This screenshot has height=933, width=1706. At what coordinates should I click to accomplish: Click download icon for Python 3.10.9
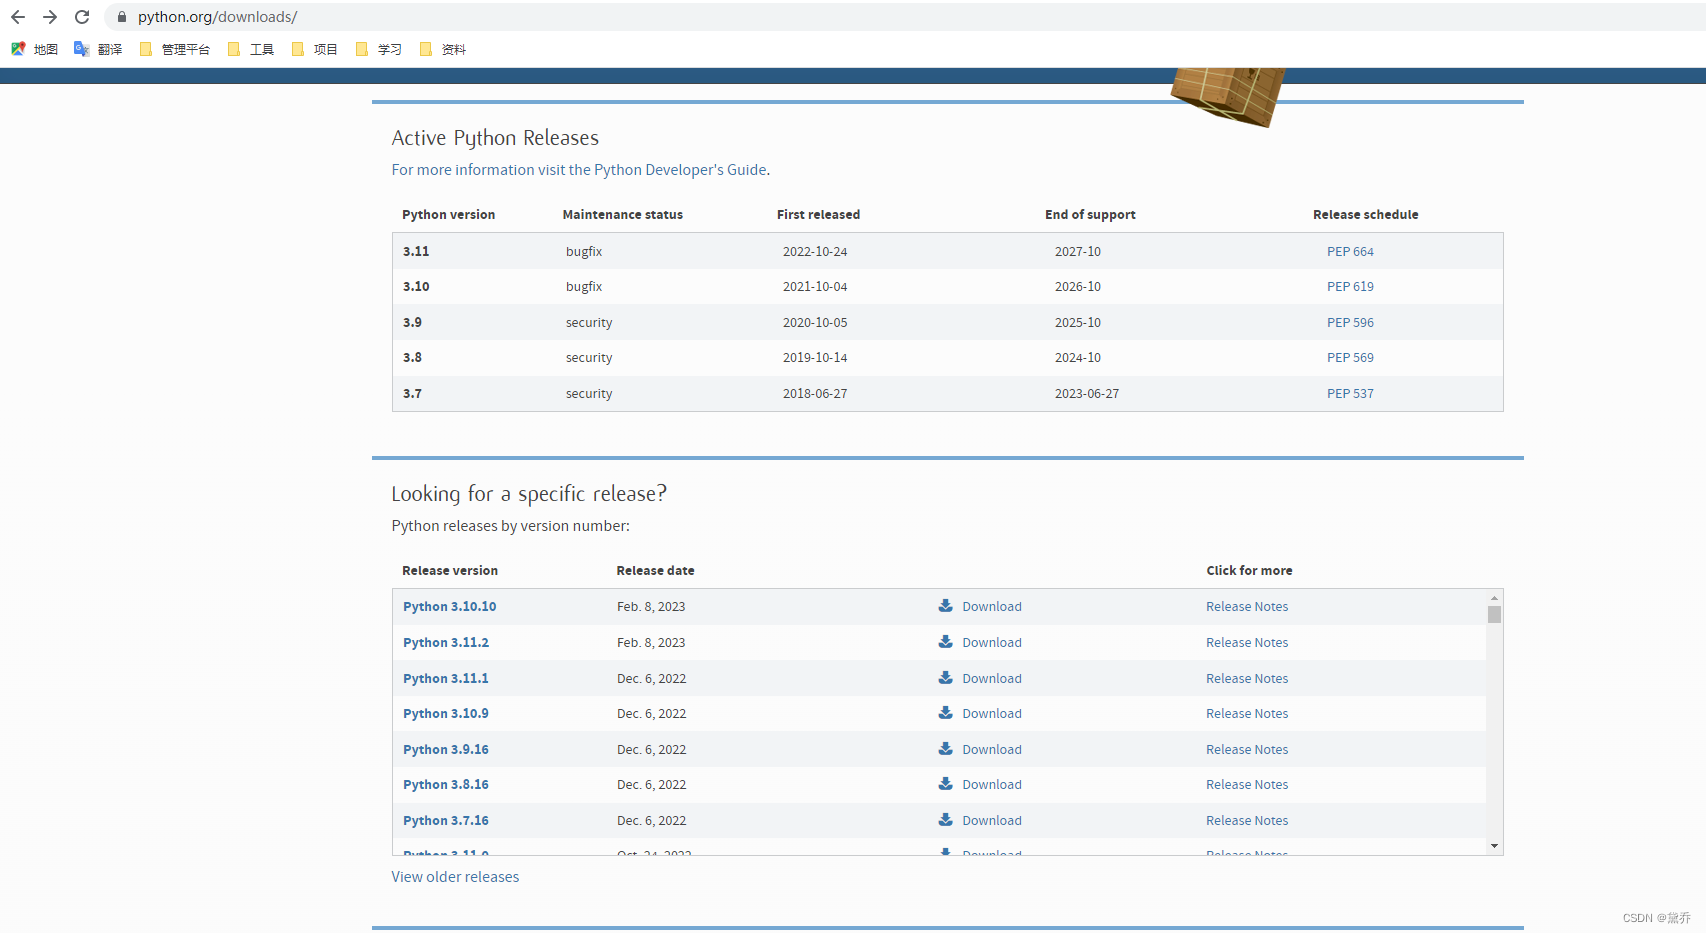pyautogui.click(x=945, y=713)
